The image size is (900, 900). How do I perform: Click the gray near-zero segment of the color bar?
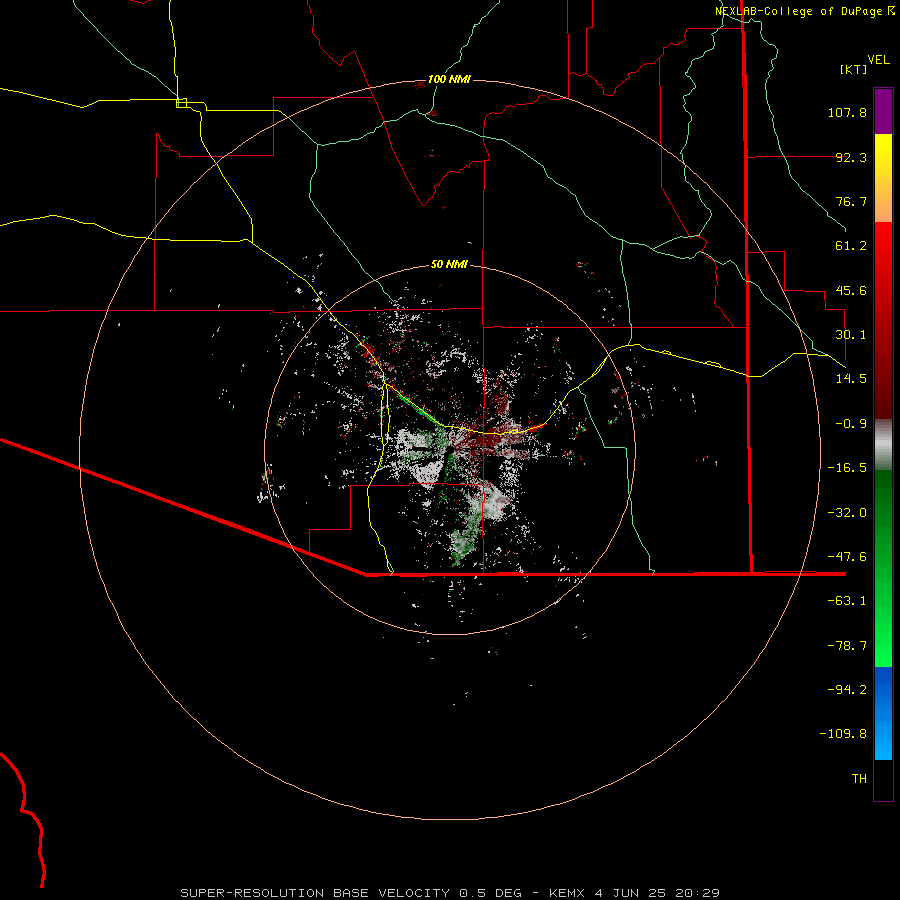883,443
